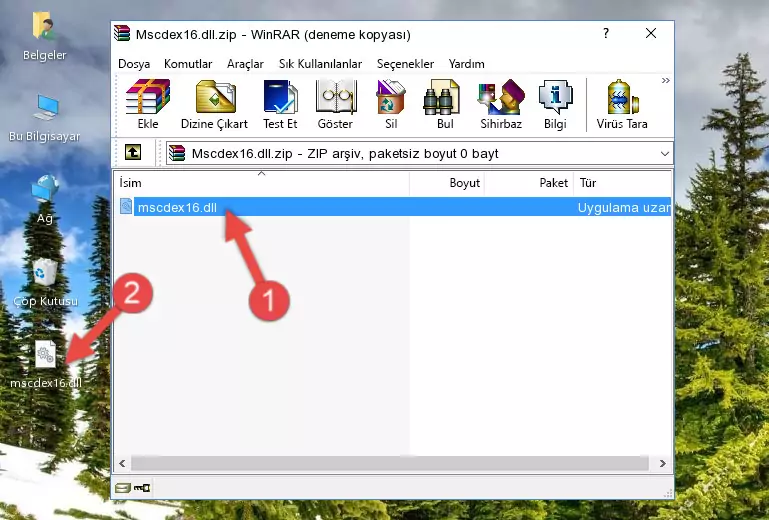
Task: Open the Komutlar menu
Action: tap(188, 64)
